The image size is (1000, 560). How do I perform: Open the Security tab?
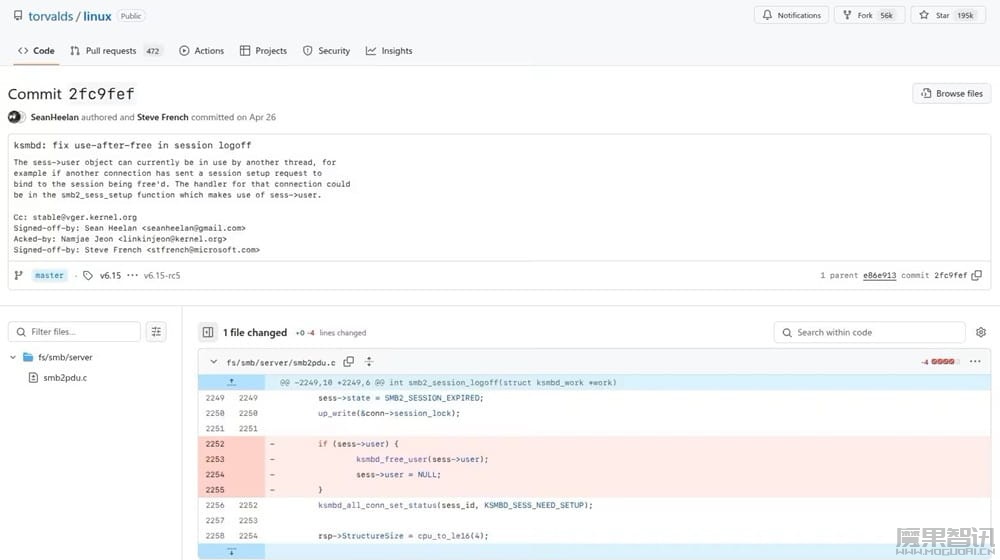point(326,50)
